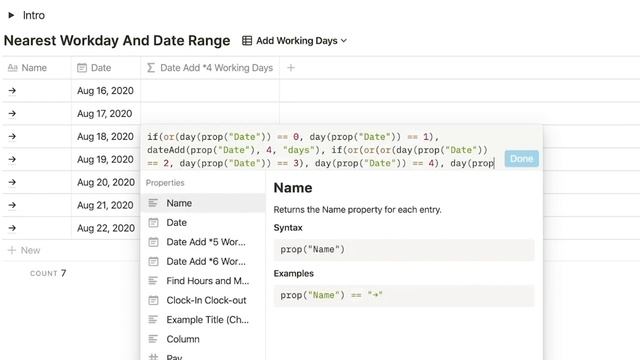Select the Date property in list
This screenshot has height=360, width=640.
(x=203, y=222)
